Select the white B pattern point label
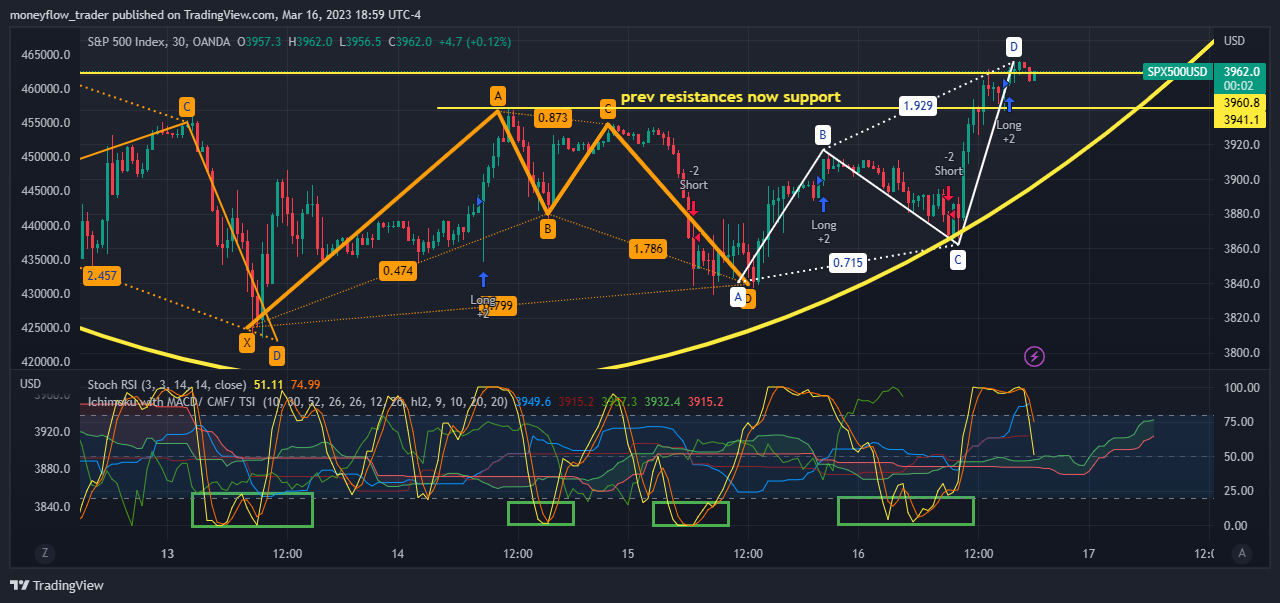 tap(823, 134)
